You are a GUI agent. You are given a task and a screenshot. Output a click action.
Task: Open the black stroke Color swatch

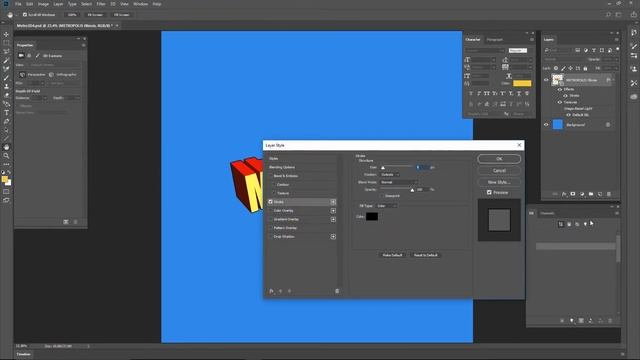372,216
